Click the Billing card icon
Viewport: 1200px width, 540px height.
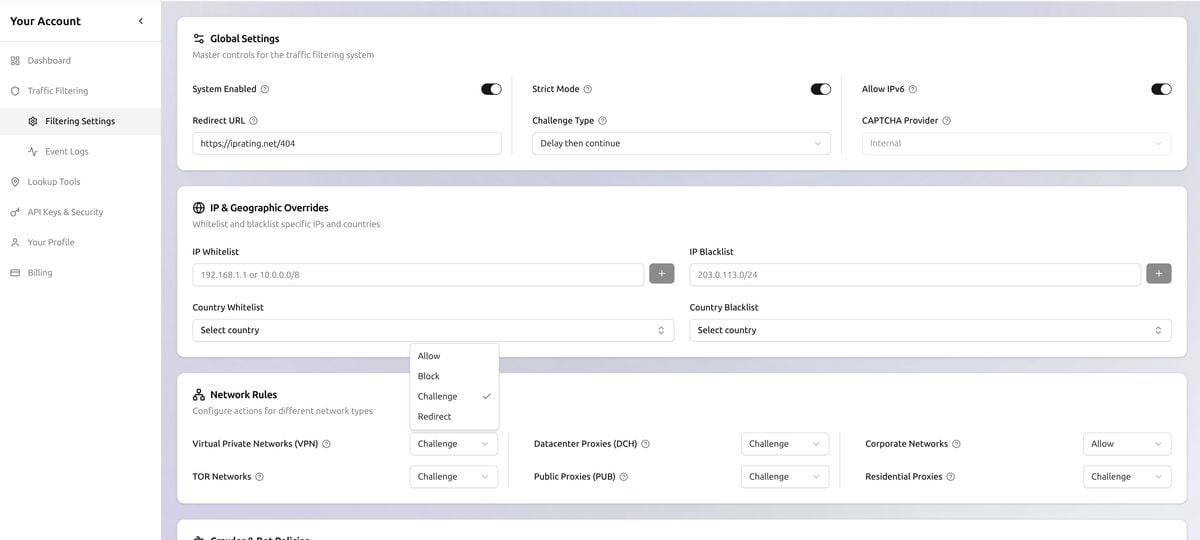15,273
